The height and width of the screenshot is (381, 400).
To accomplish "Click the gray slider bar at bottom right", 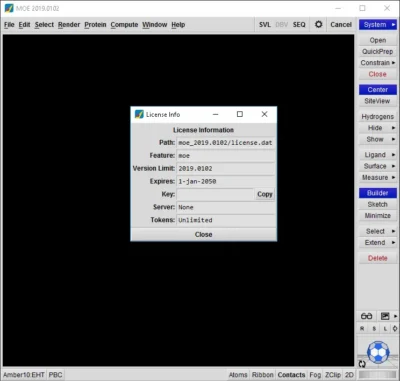I will [x=378, y=375].
